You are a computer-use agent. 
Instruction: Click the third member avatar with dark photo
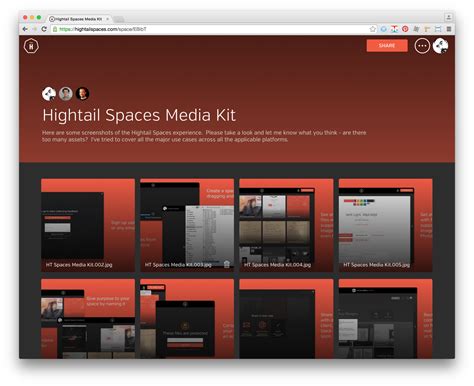coord(82,94)
